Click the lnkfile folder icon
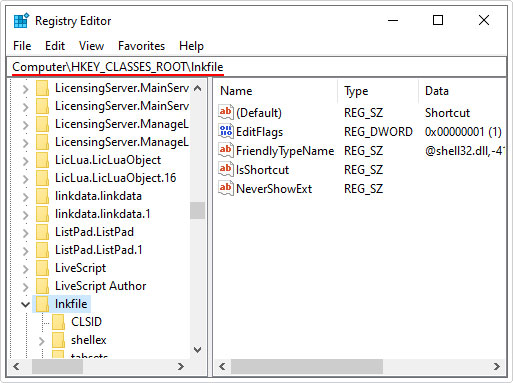Screen dimensions: 513x383 [x=43, y=304]
